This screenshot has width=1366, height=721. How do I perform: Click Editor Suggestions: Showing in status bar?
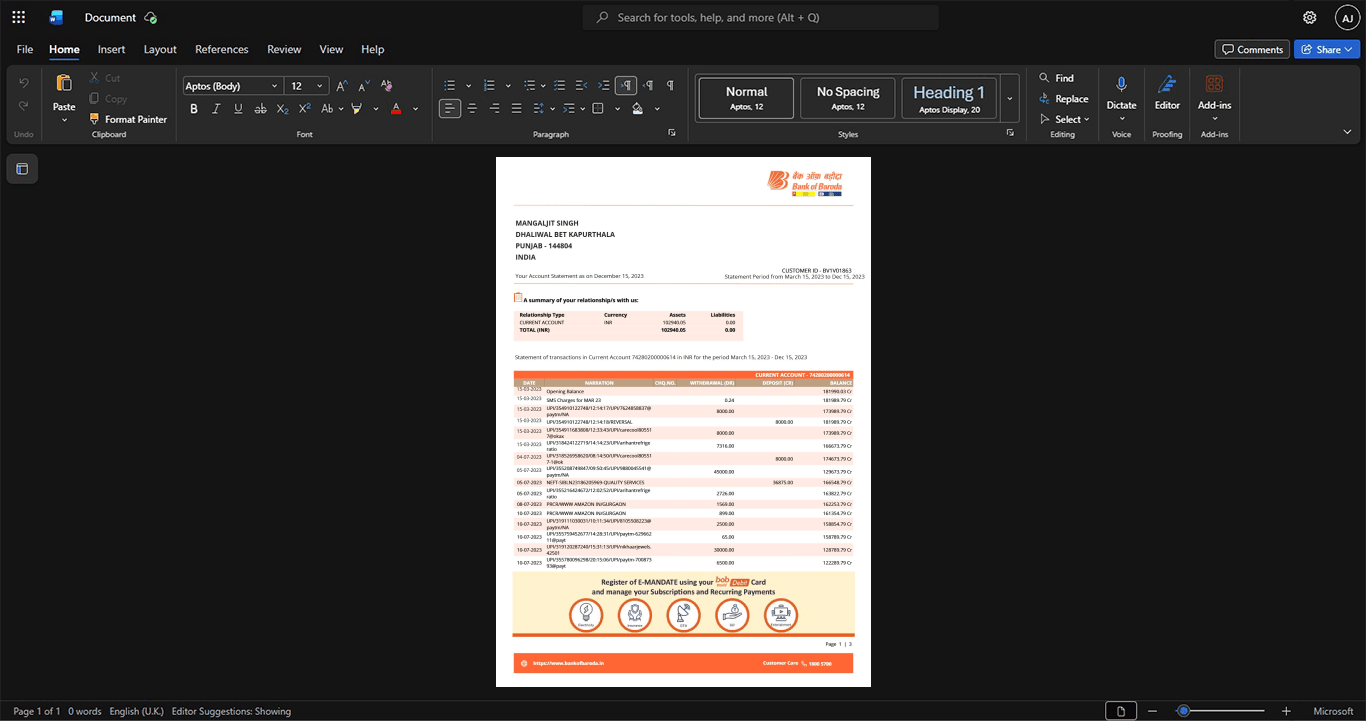231,711
